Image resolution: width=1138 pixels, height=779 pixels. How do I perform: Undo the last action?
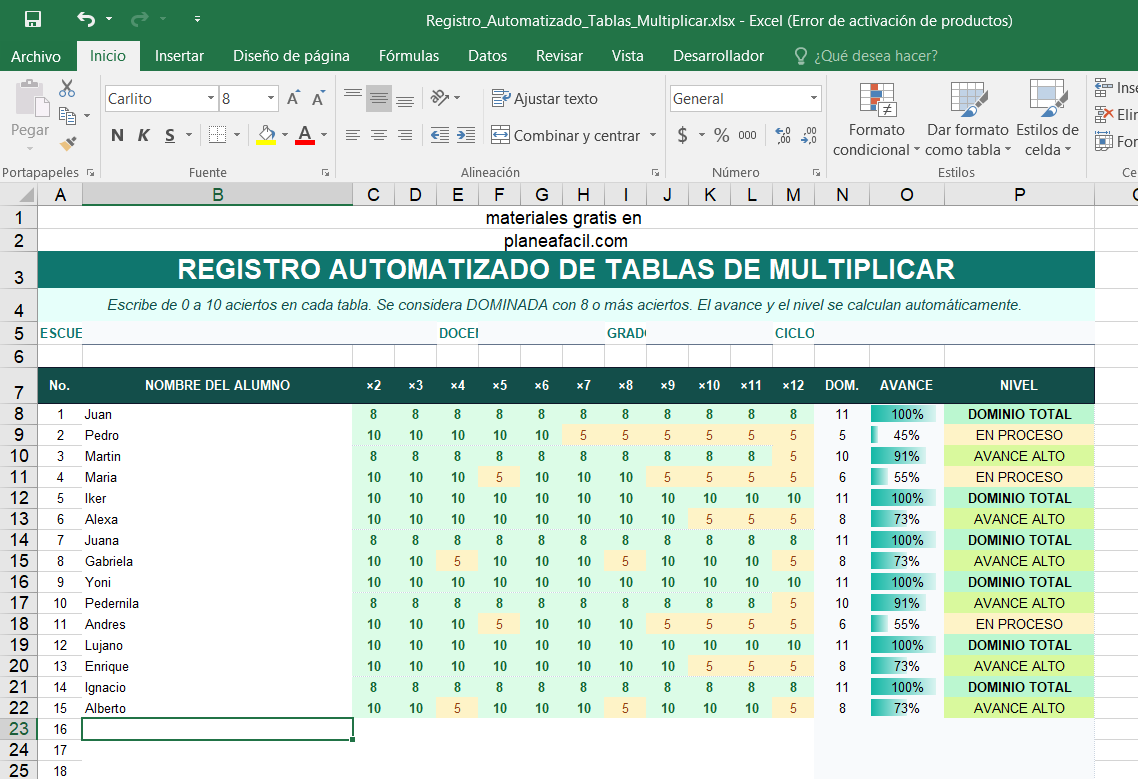pyautogui.click(x=86, y=20)
